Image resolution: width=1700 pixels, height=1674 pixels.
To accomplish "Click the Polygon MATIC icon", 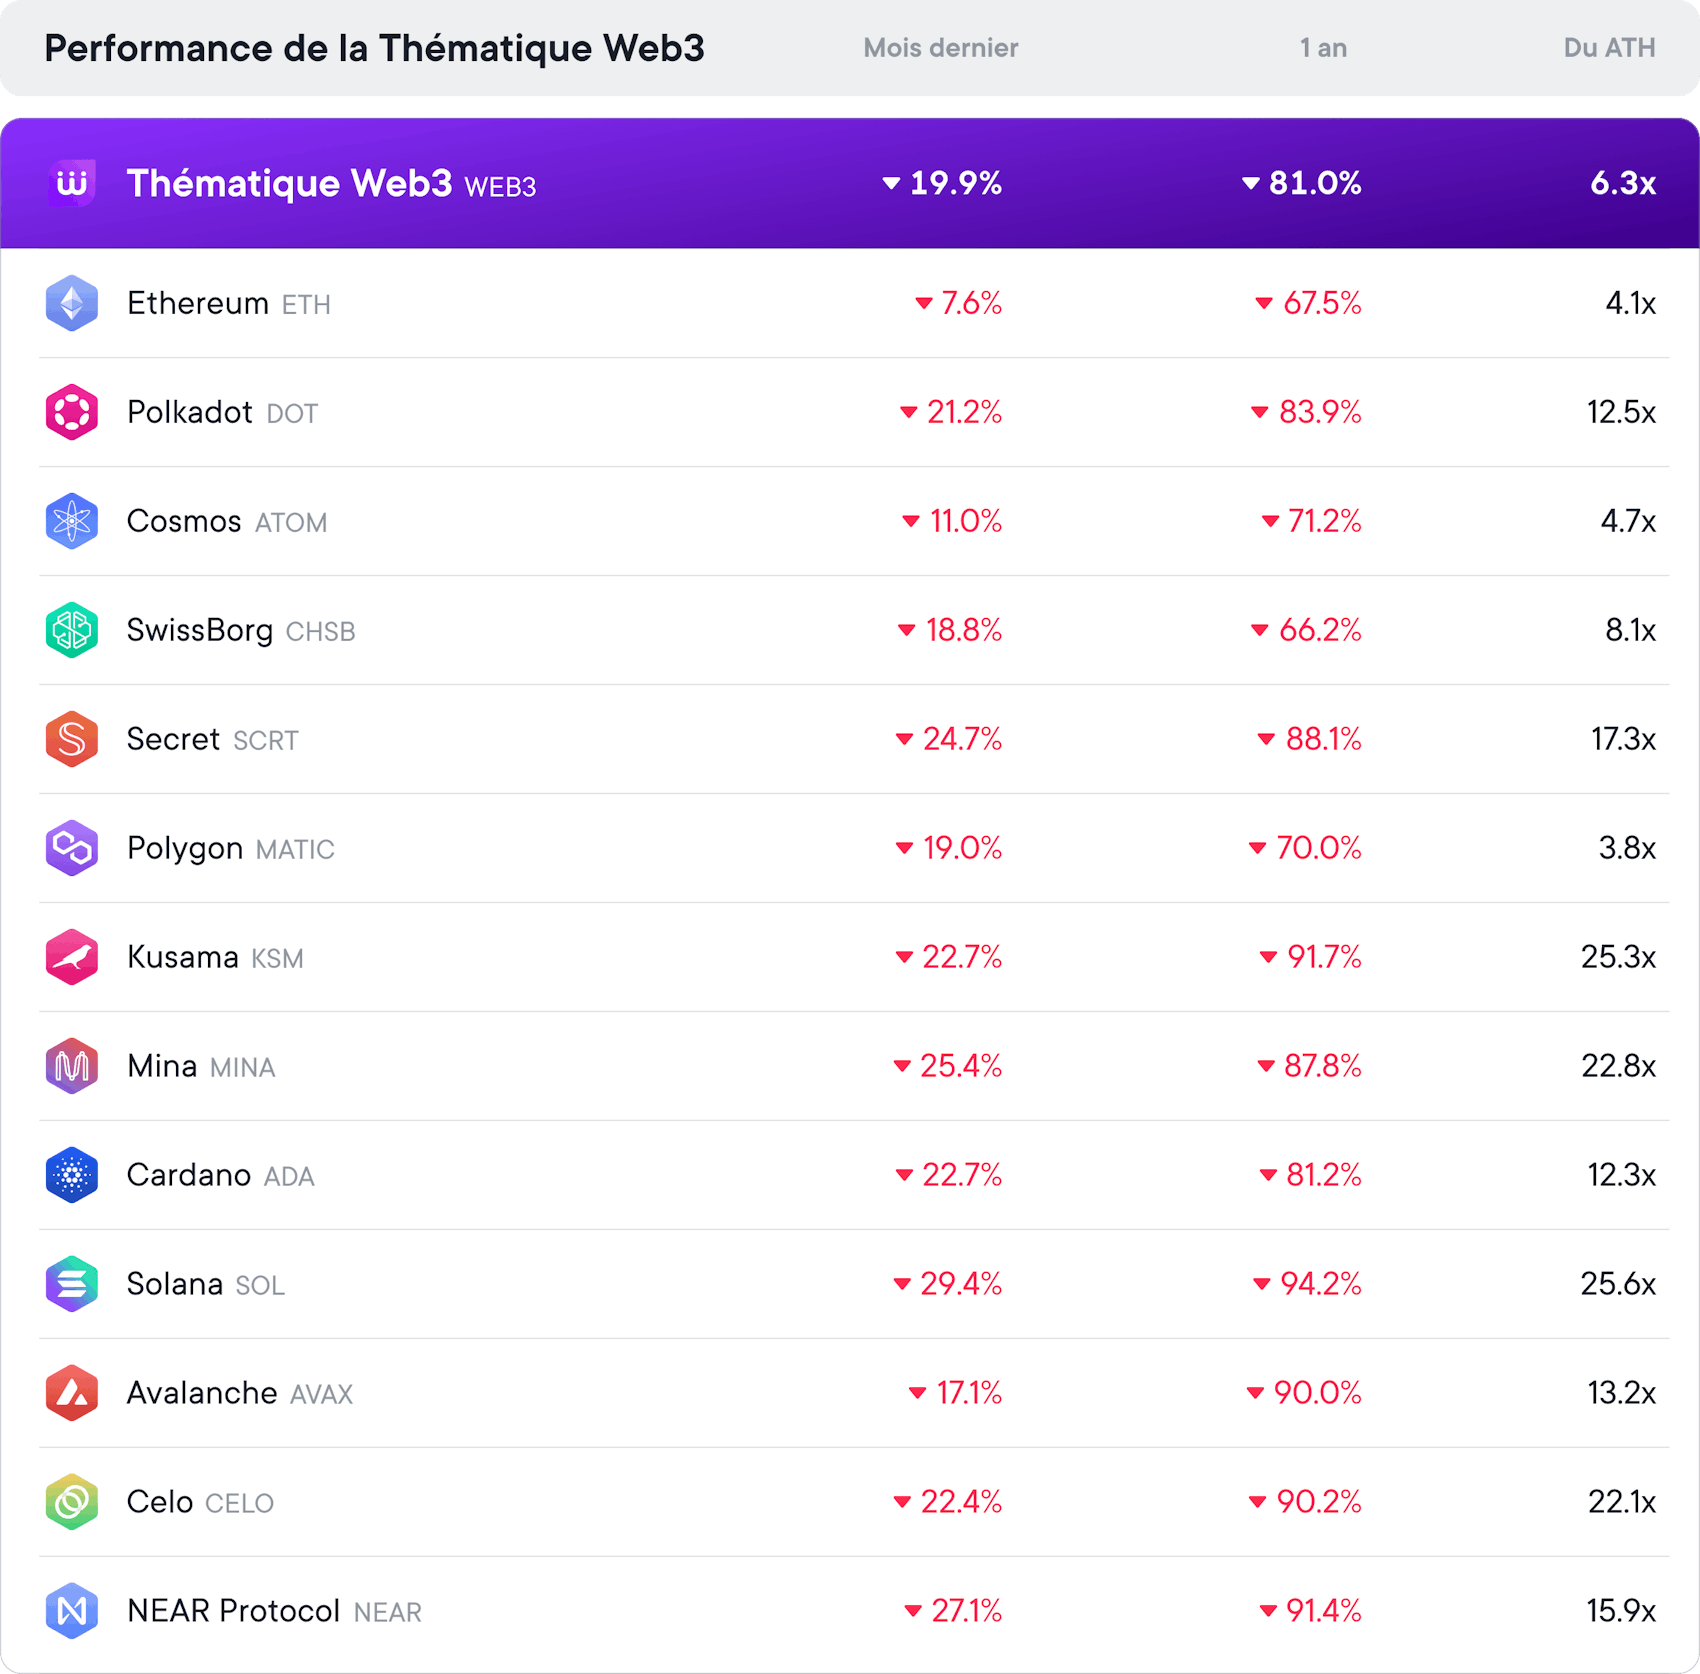I will click(72, 848).
